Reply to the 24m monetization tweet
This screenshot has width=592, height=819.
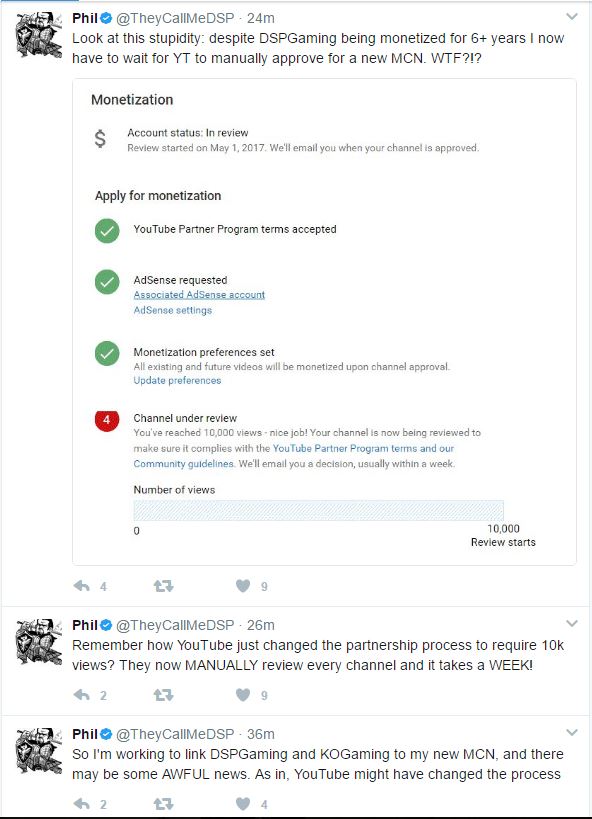click(x=82, y=586)
